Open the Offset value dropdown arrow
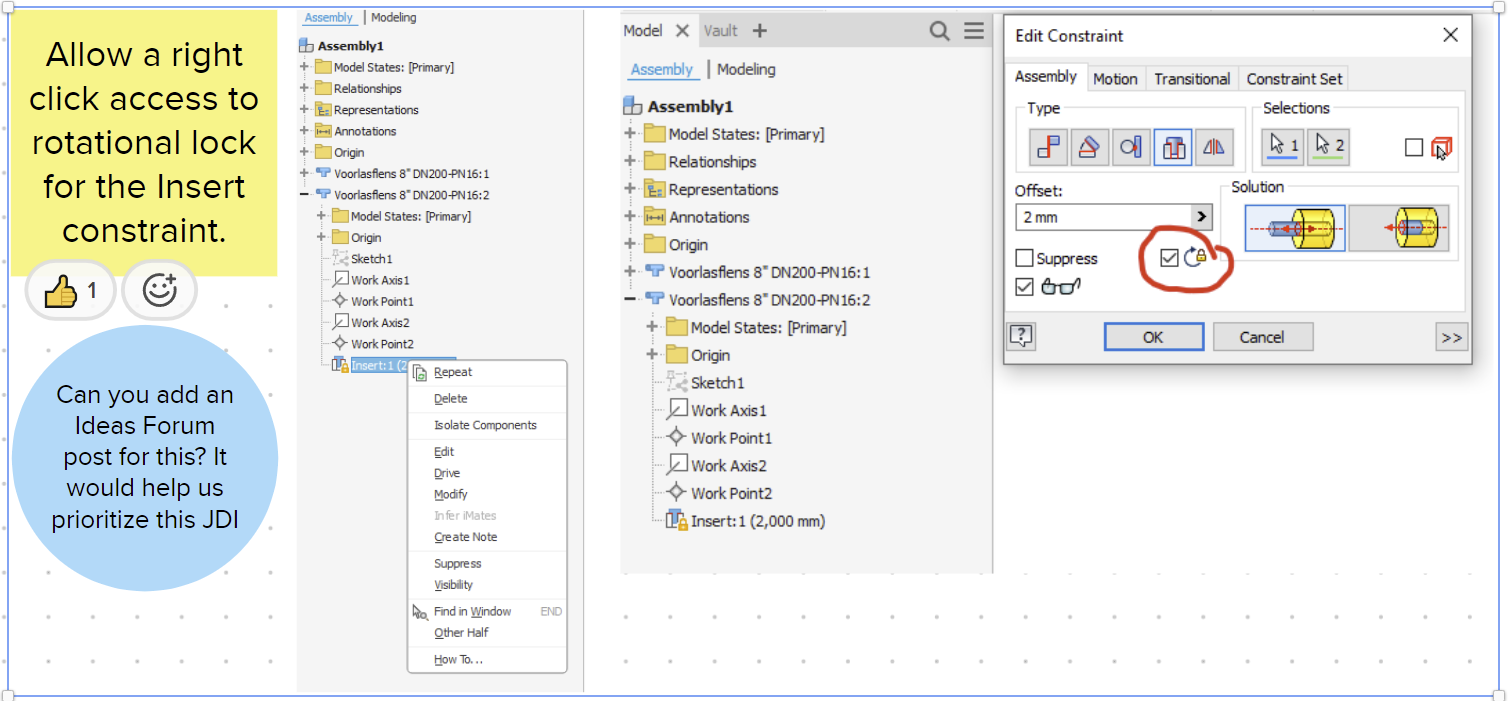The height and width of the screenshot is (701, 1509). 1201,217
